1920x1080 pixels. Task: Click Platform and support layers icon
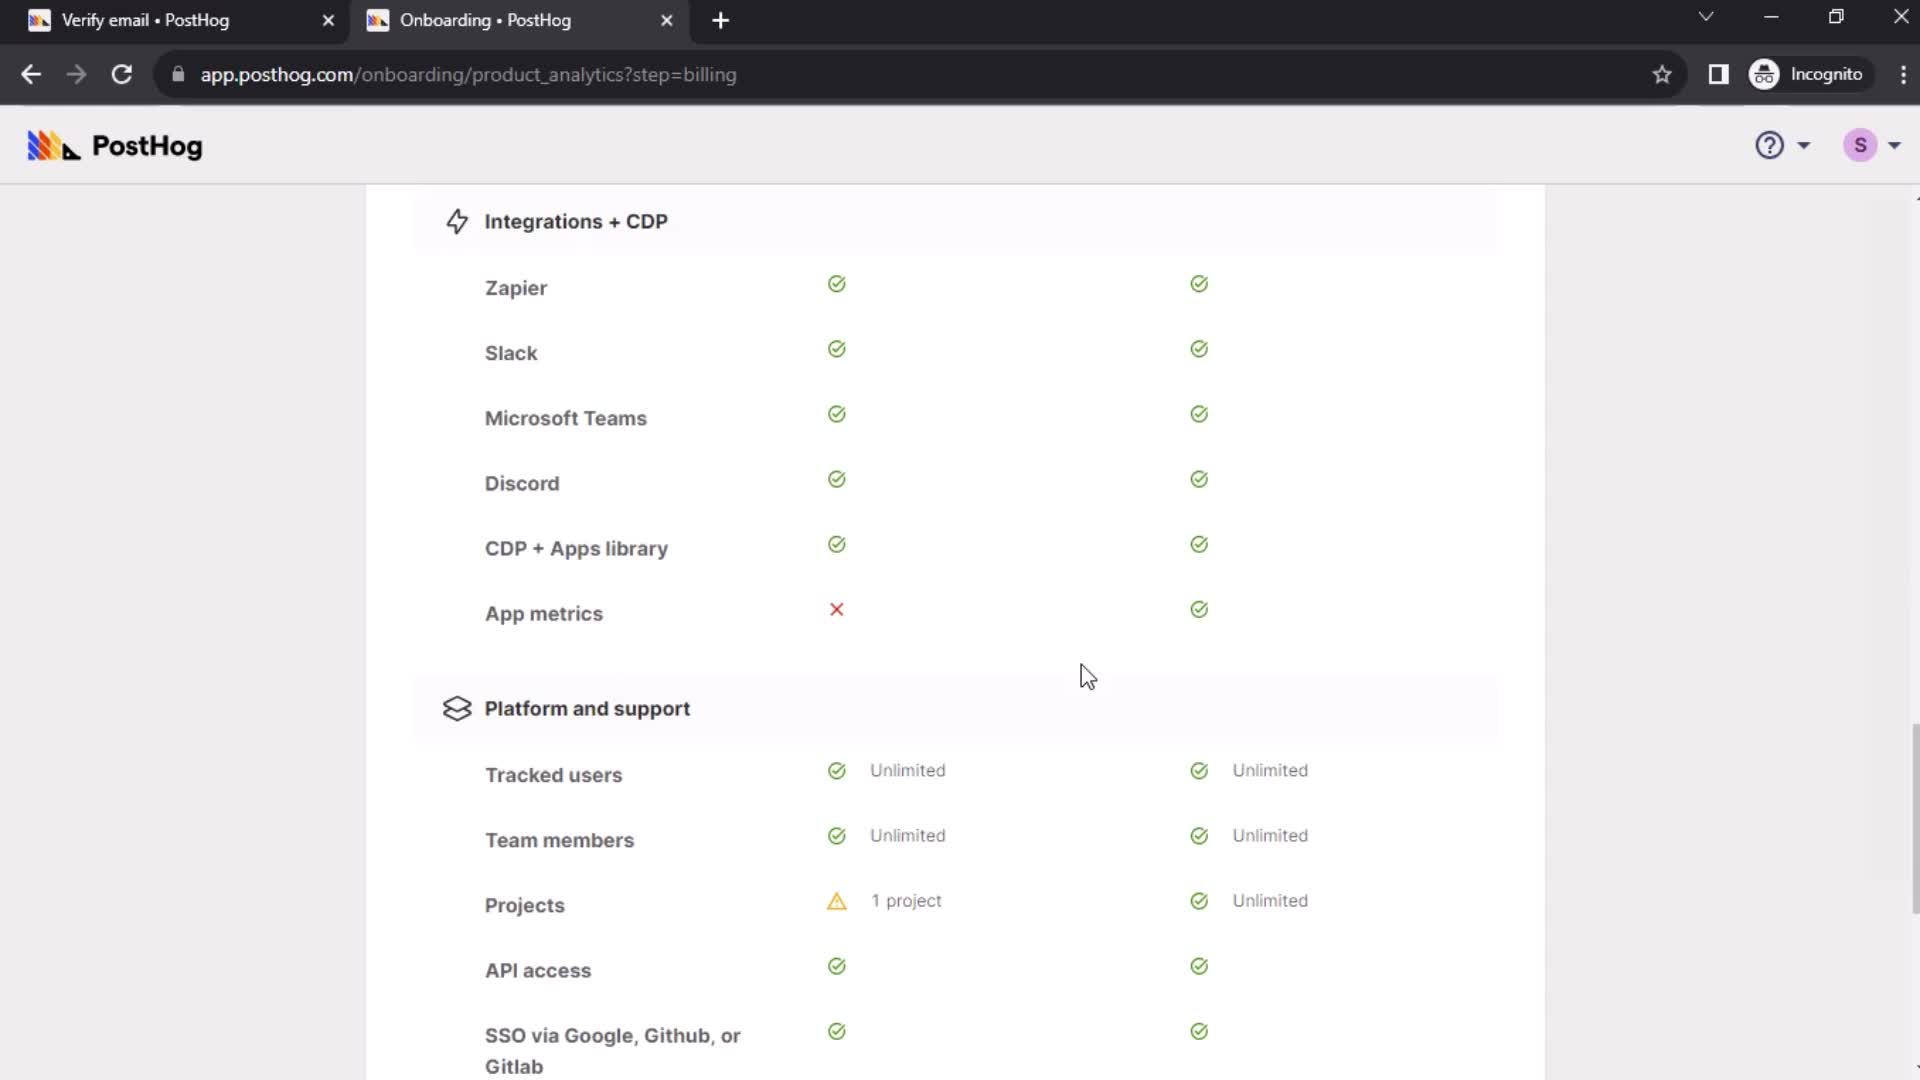tap(457, 708)
